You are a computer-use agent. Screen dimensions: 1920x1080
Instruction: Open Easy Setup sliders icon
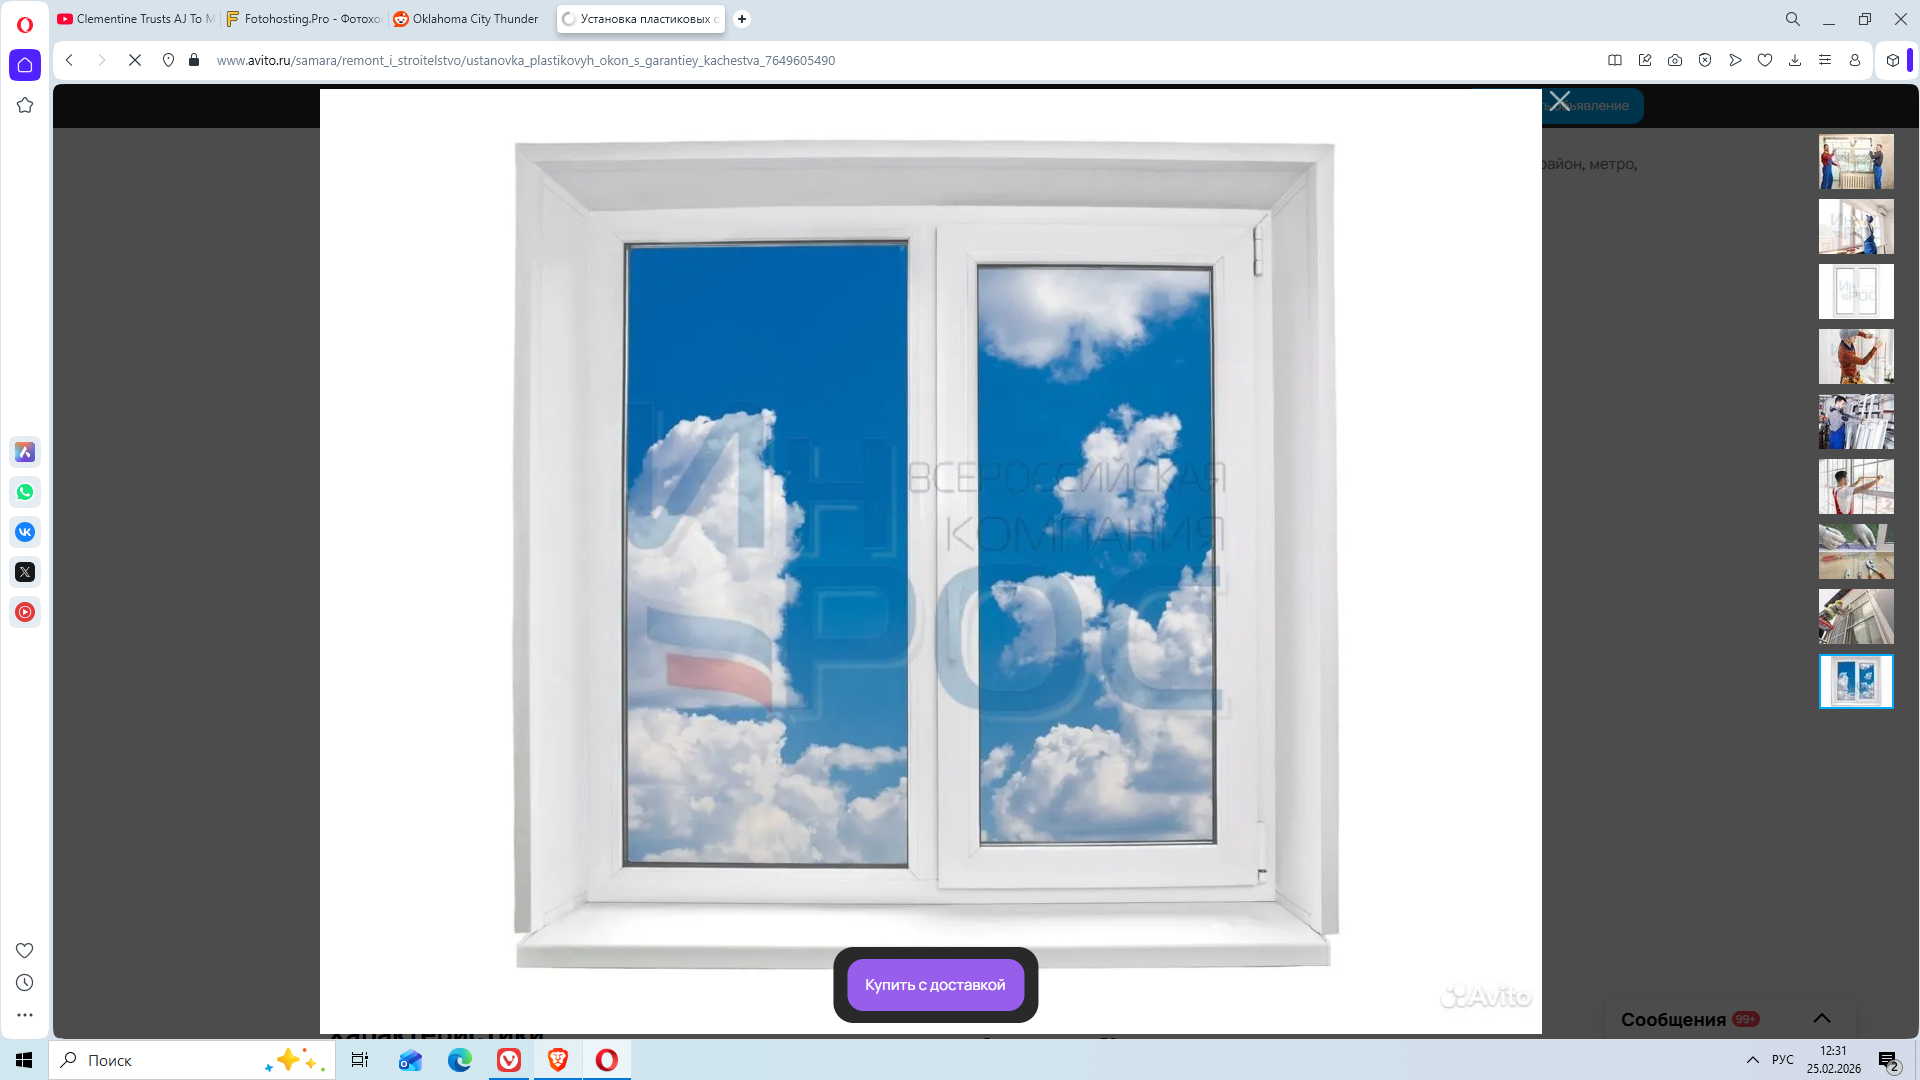pos(1825,60)
